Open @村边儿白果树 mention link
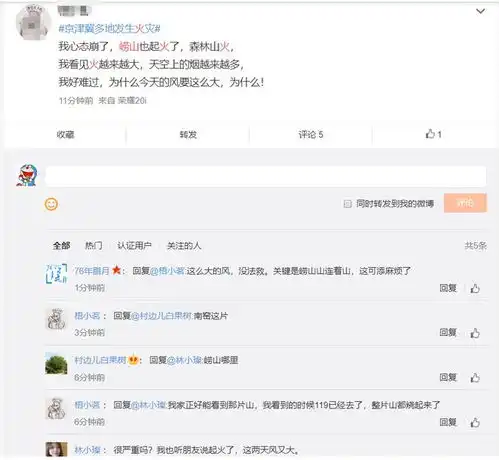Screen dimensions: 499x460 coord(162,316)
